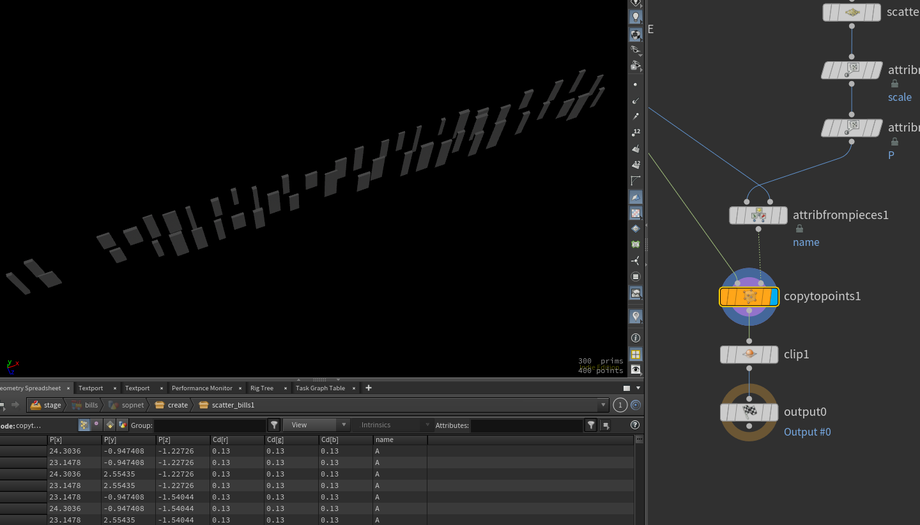This screenshot has width=920, height=525.
Task: Expand the network path dropdown arrow
Action: [x=603, y=405]
